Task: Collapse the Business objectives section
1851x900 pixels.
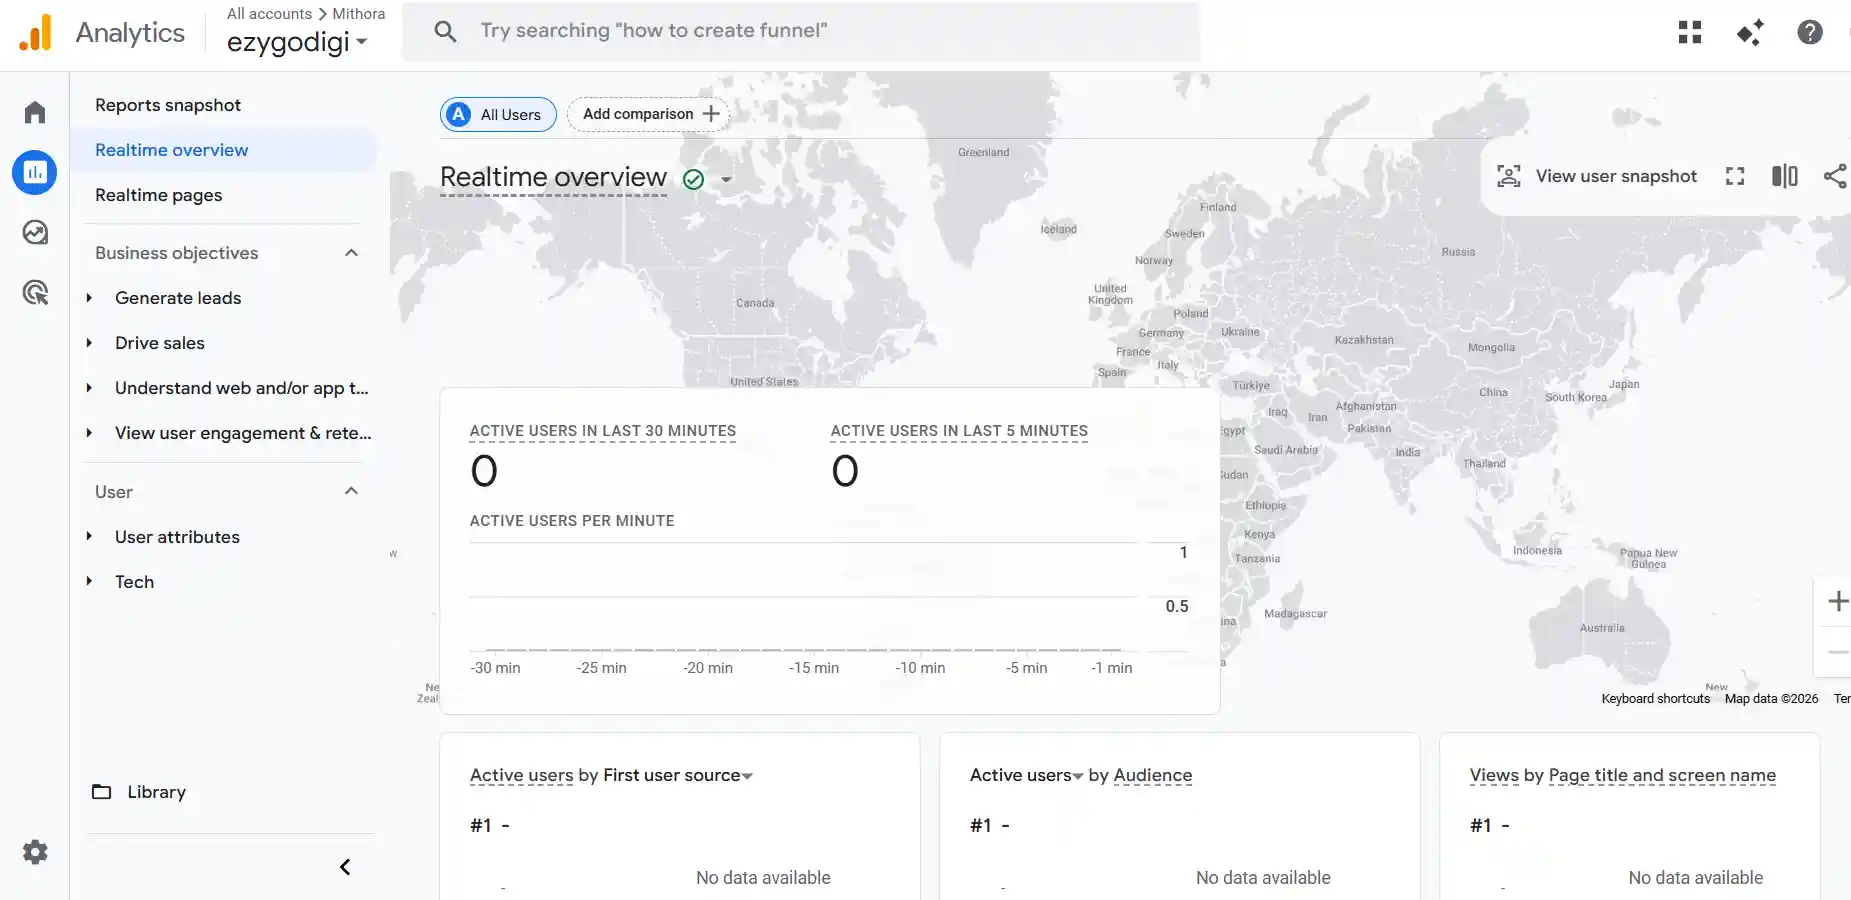Action: (350, 252)
